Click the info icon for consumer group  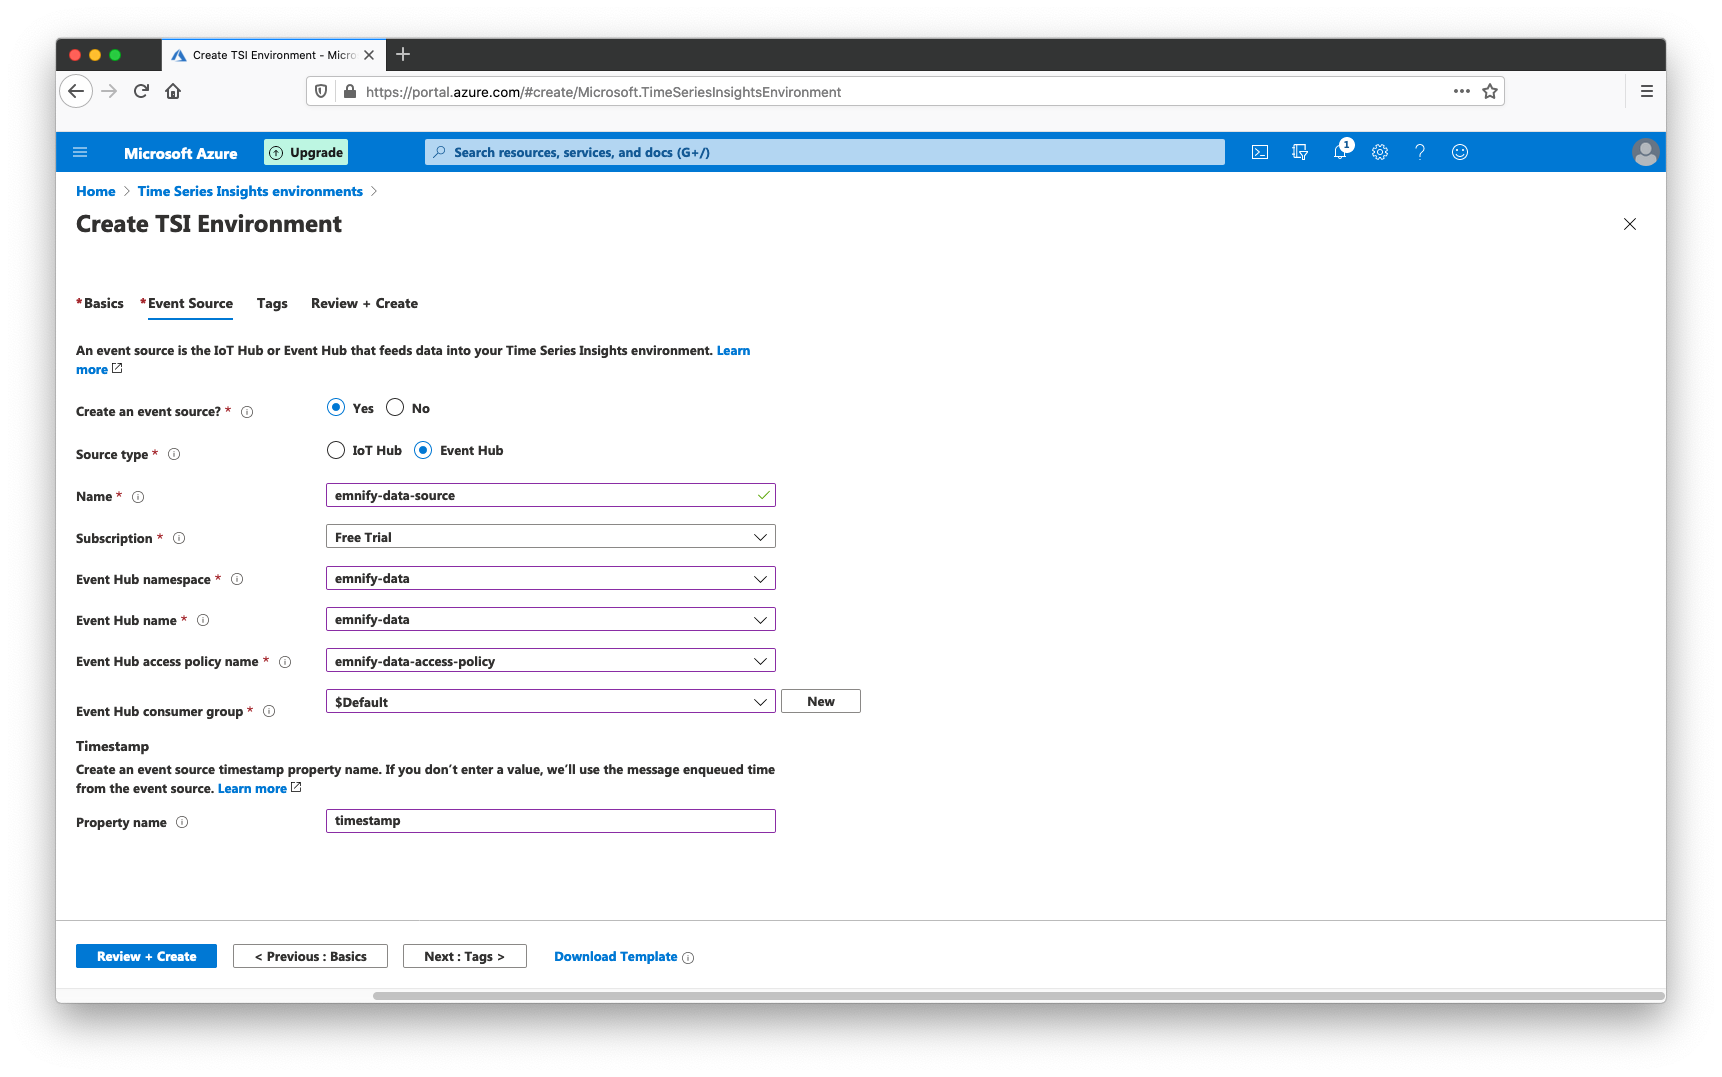click(x=269, y=712)
